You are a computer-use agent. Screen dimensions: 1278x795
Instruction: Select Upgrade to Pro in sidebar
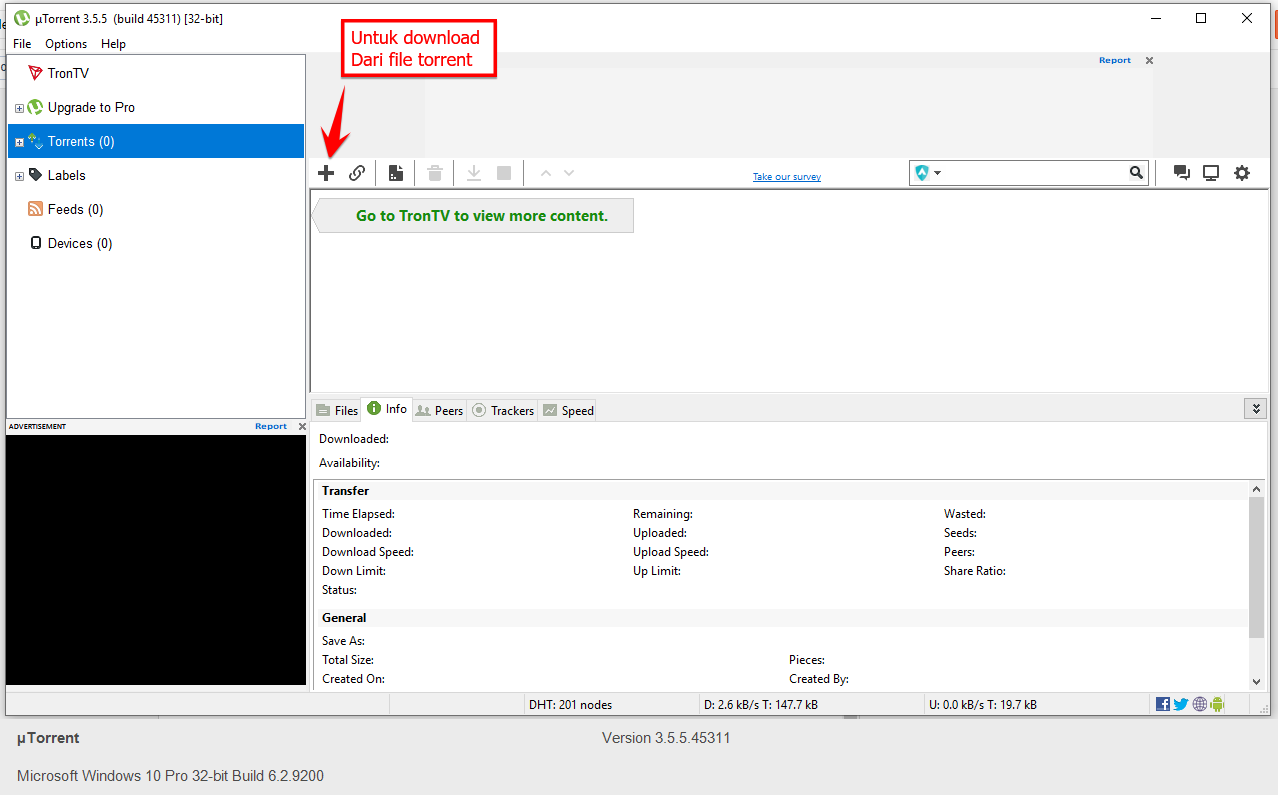[91, 107]
